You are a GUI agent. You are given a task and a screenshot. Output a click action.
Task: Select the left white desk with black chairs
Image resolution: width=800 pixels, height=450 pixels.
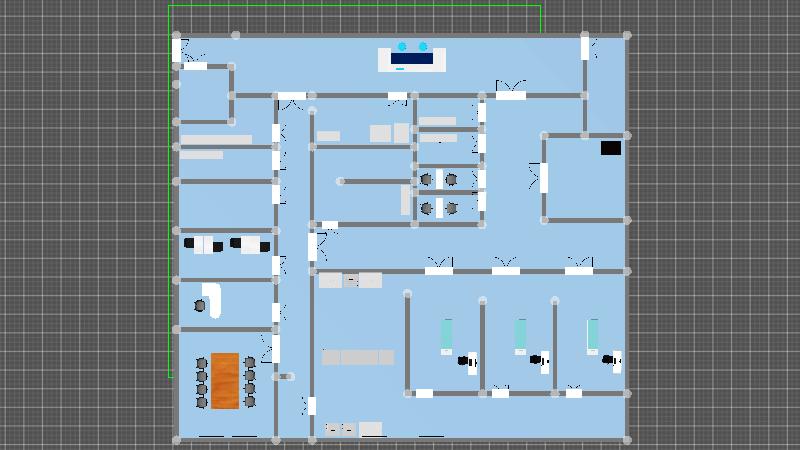203,245
